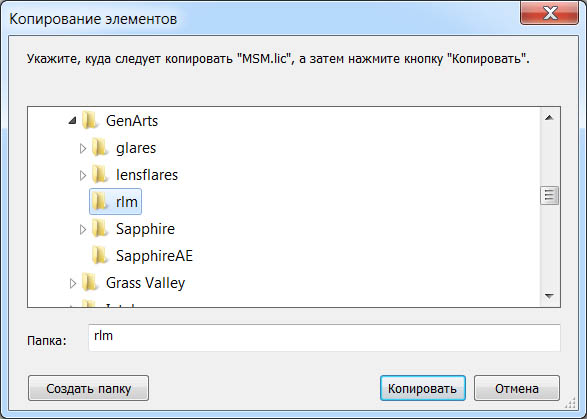Click the rlm folder icon
Image resolution: width=587 pixels, height=419 pixels.
[100, 201]
